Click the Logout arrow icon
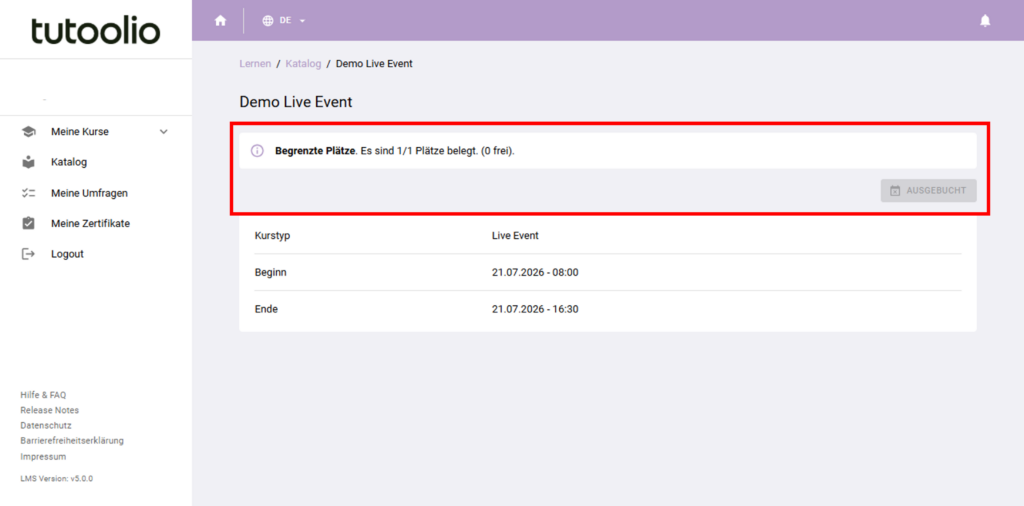Image resolution: width=1024 pixels, height=506 pixels. point(28,254)
